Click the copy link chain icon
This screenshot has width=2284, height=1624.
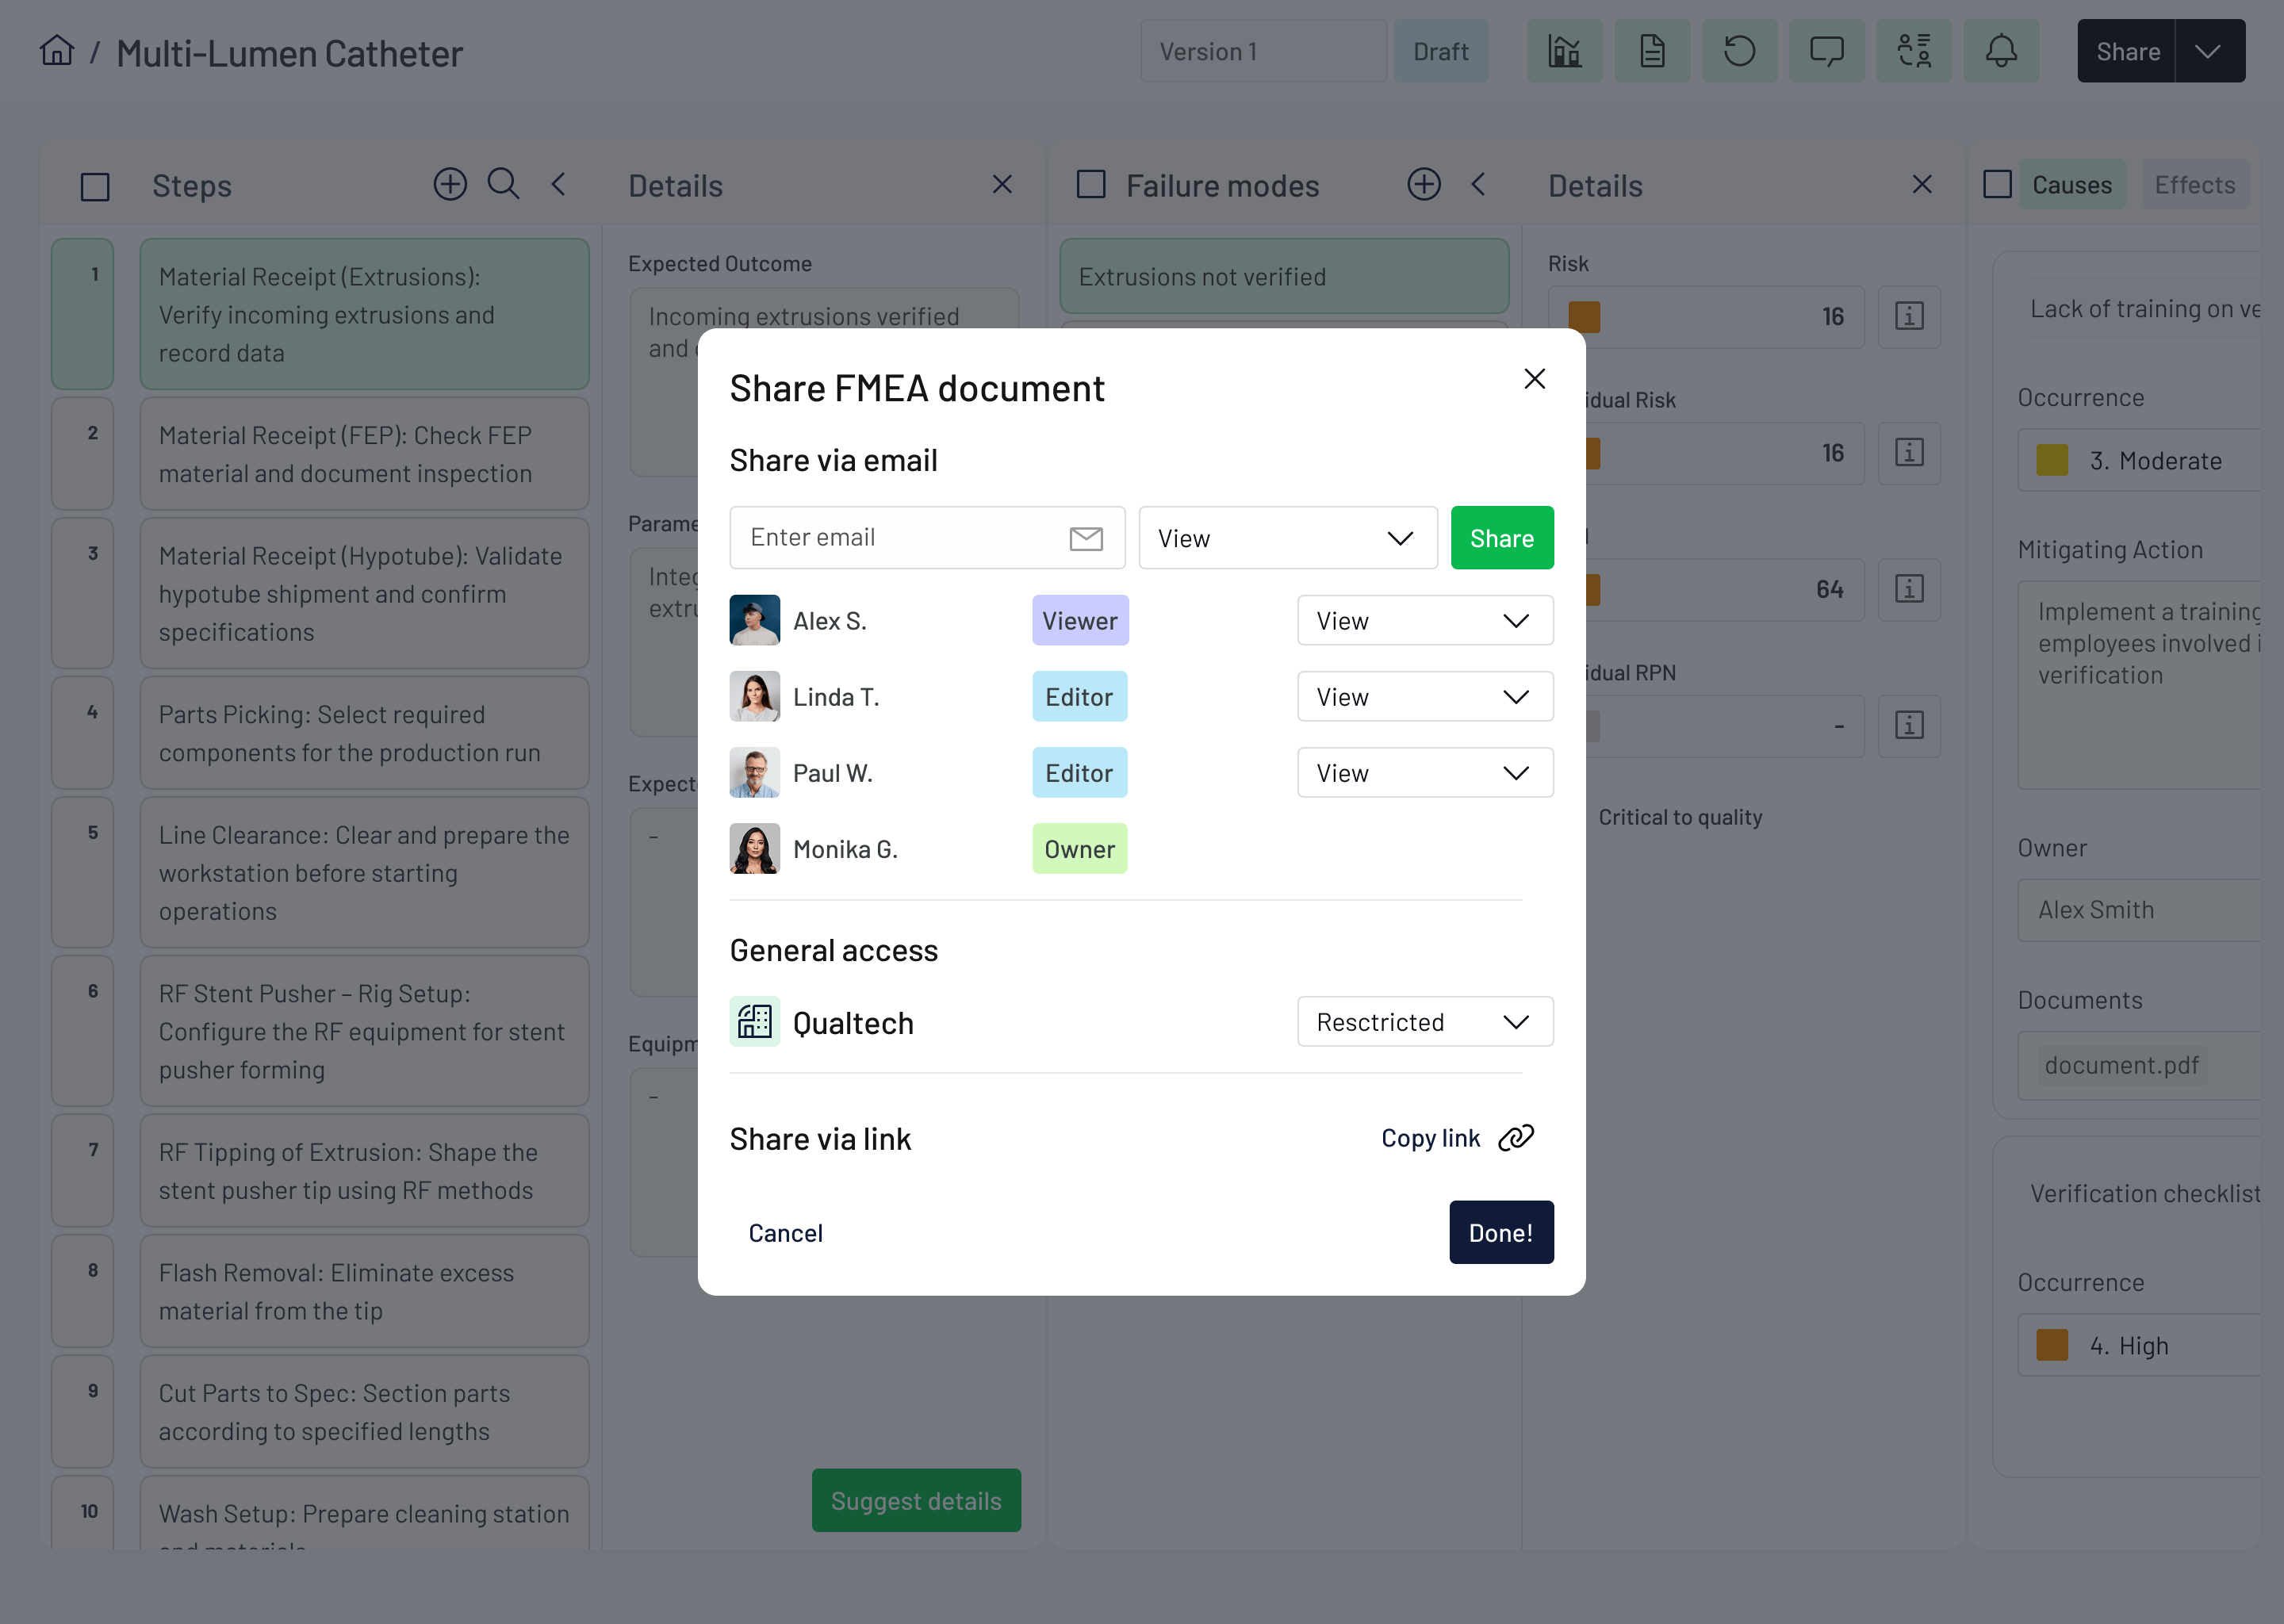tap(1516, 1138)
